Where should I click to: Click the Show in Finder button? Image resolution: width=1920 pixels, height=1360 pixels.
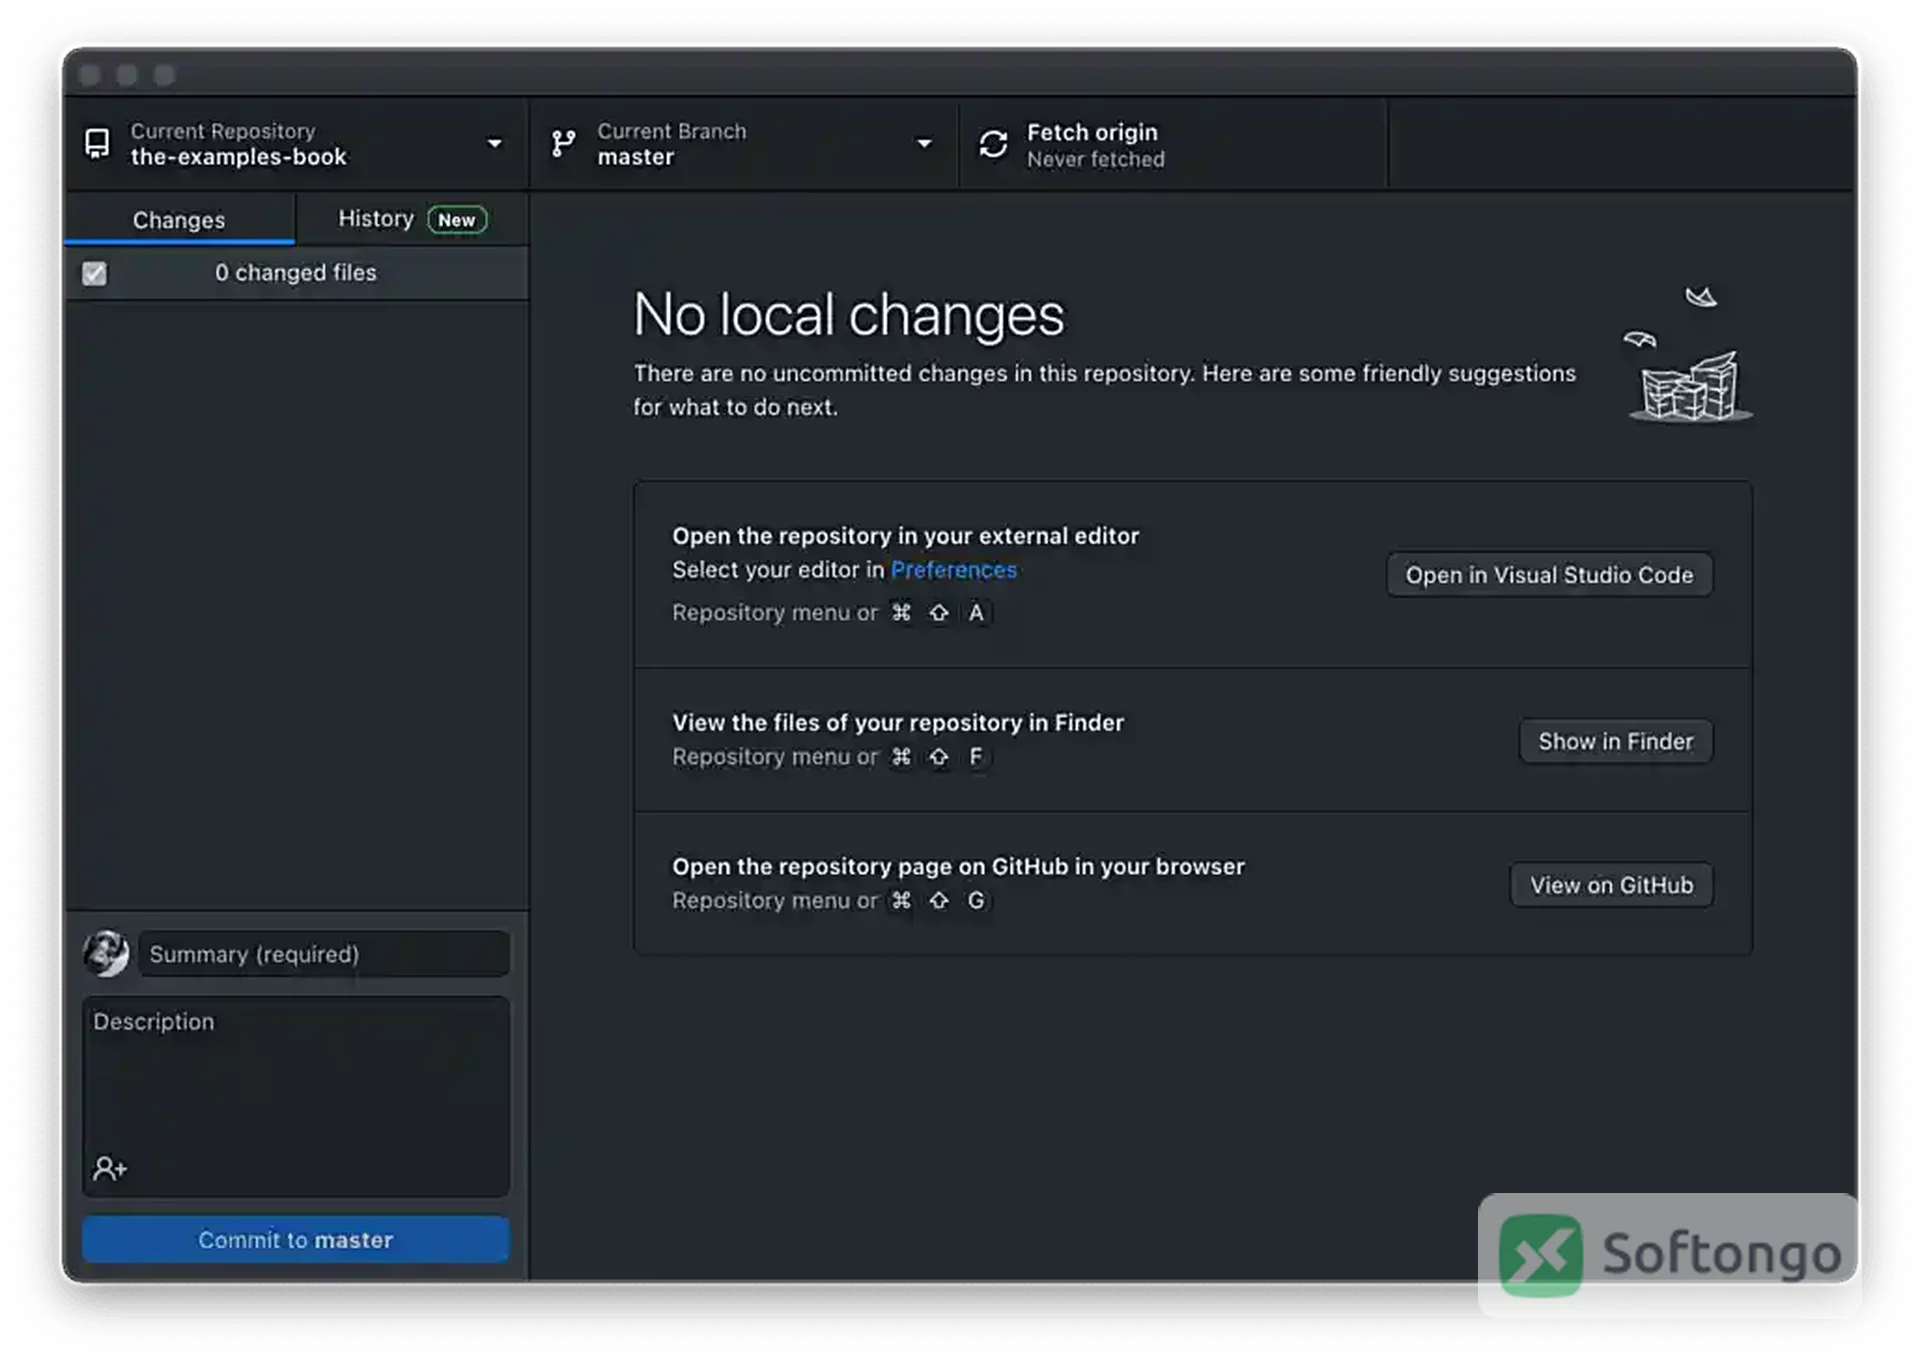pos(1615,741)
